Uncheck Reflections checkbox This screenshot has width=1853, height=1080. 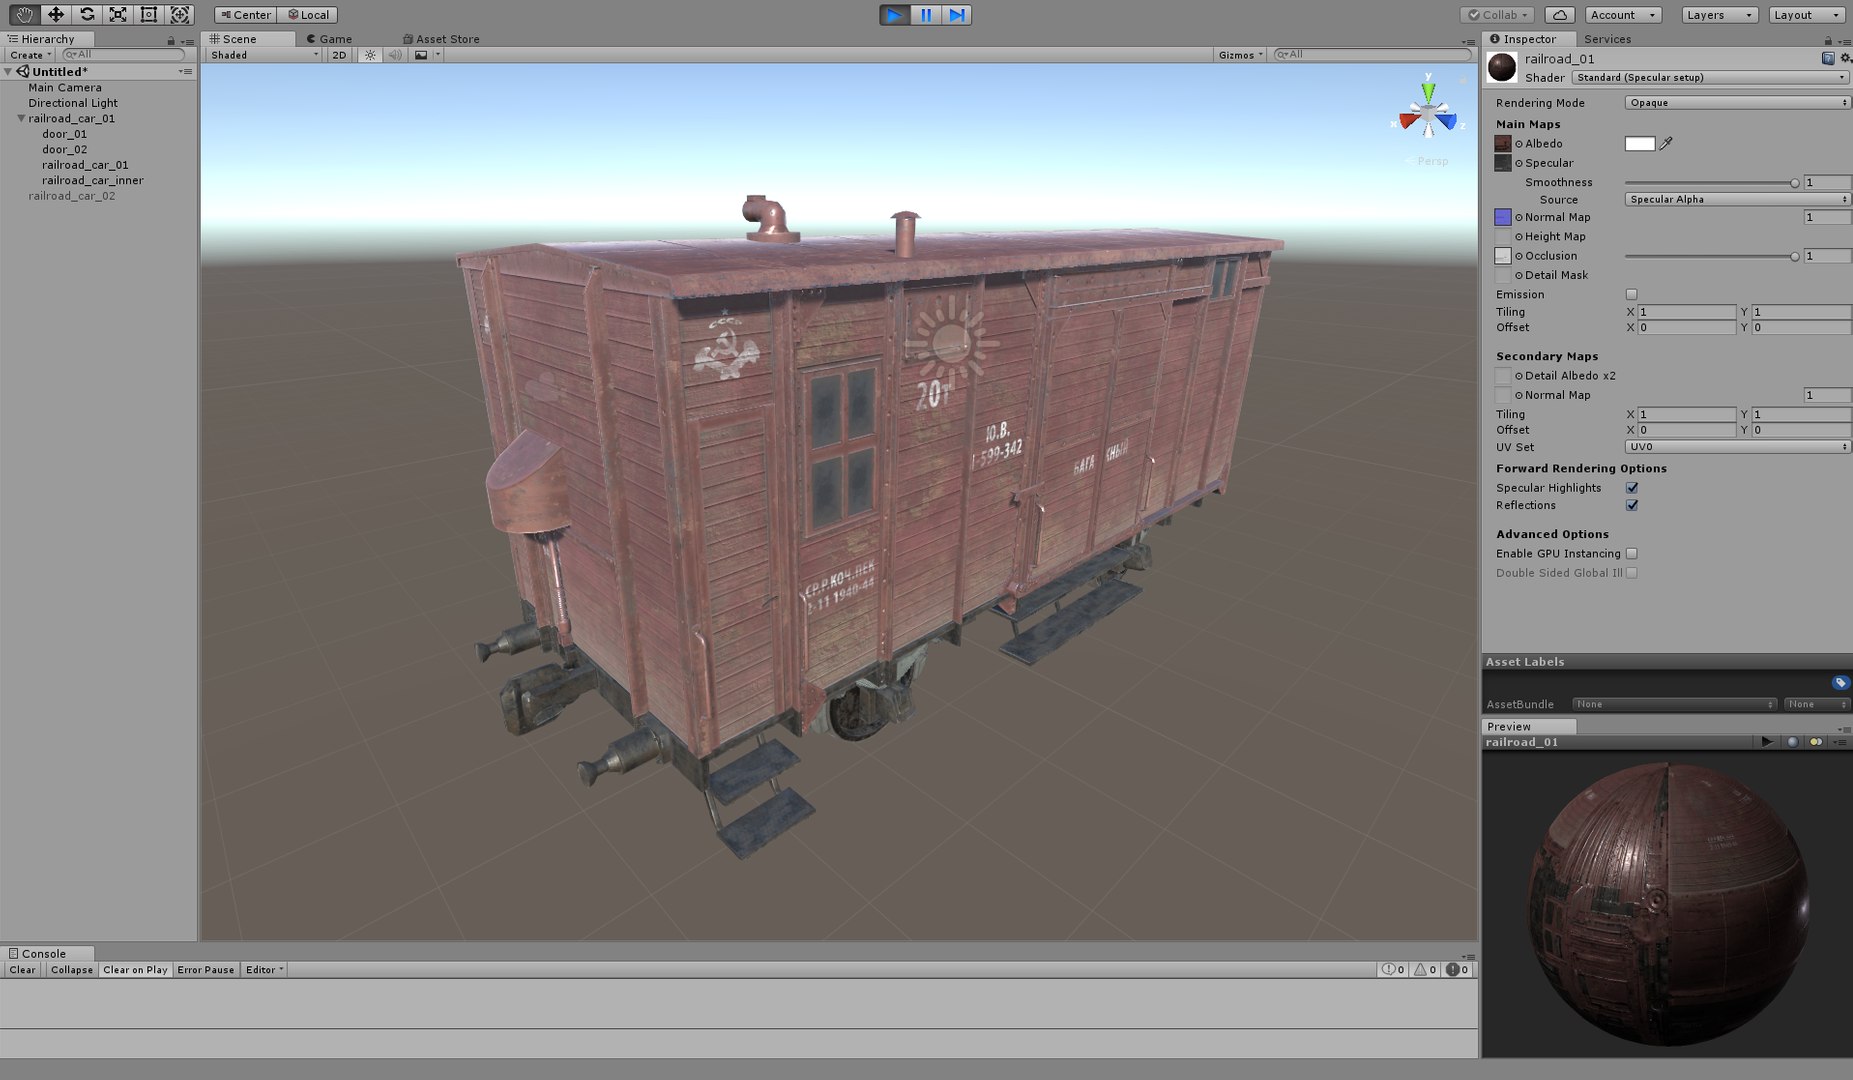(1632, 505)
